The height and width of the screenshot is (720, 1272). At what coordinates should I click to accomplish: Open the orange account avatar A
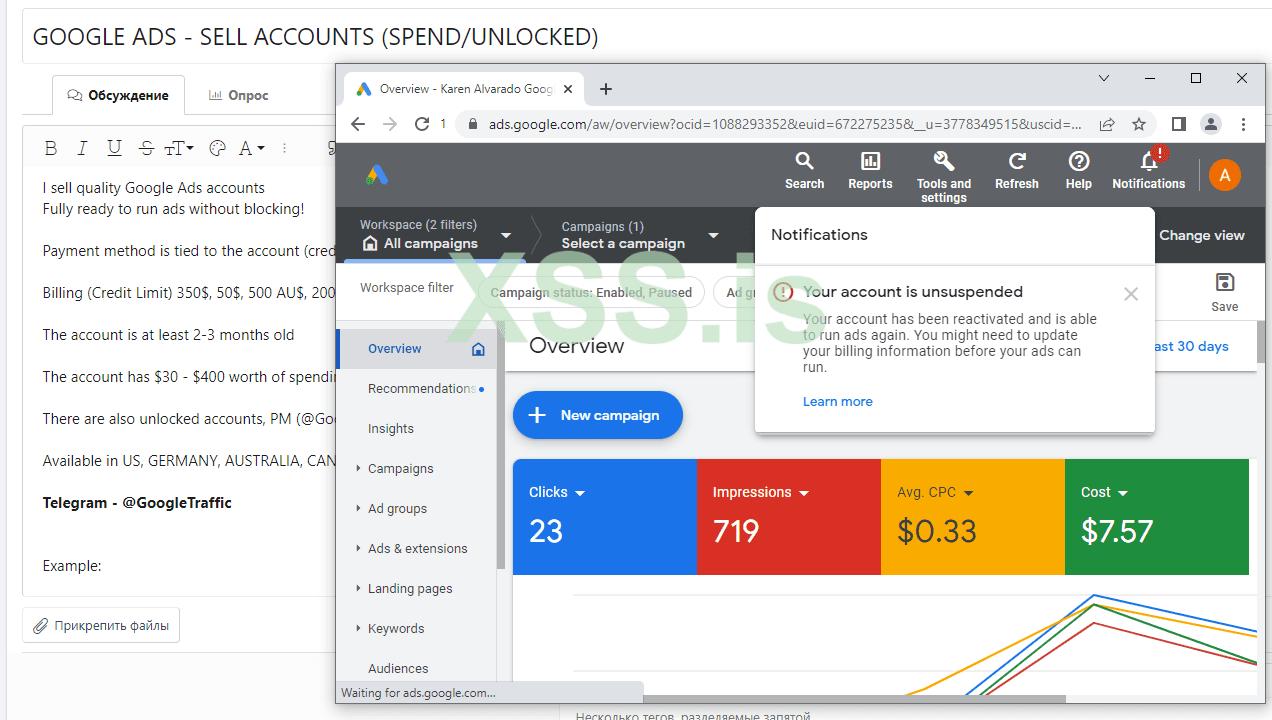coord(1225,175)
